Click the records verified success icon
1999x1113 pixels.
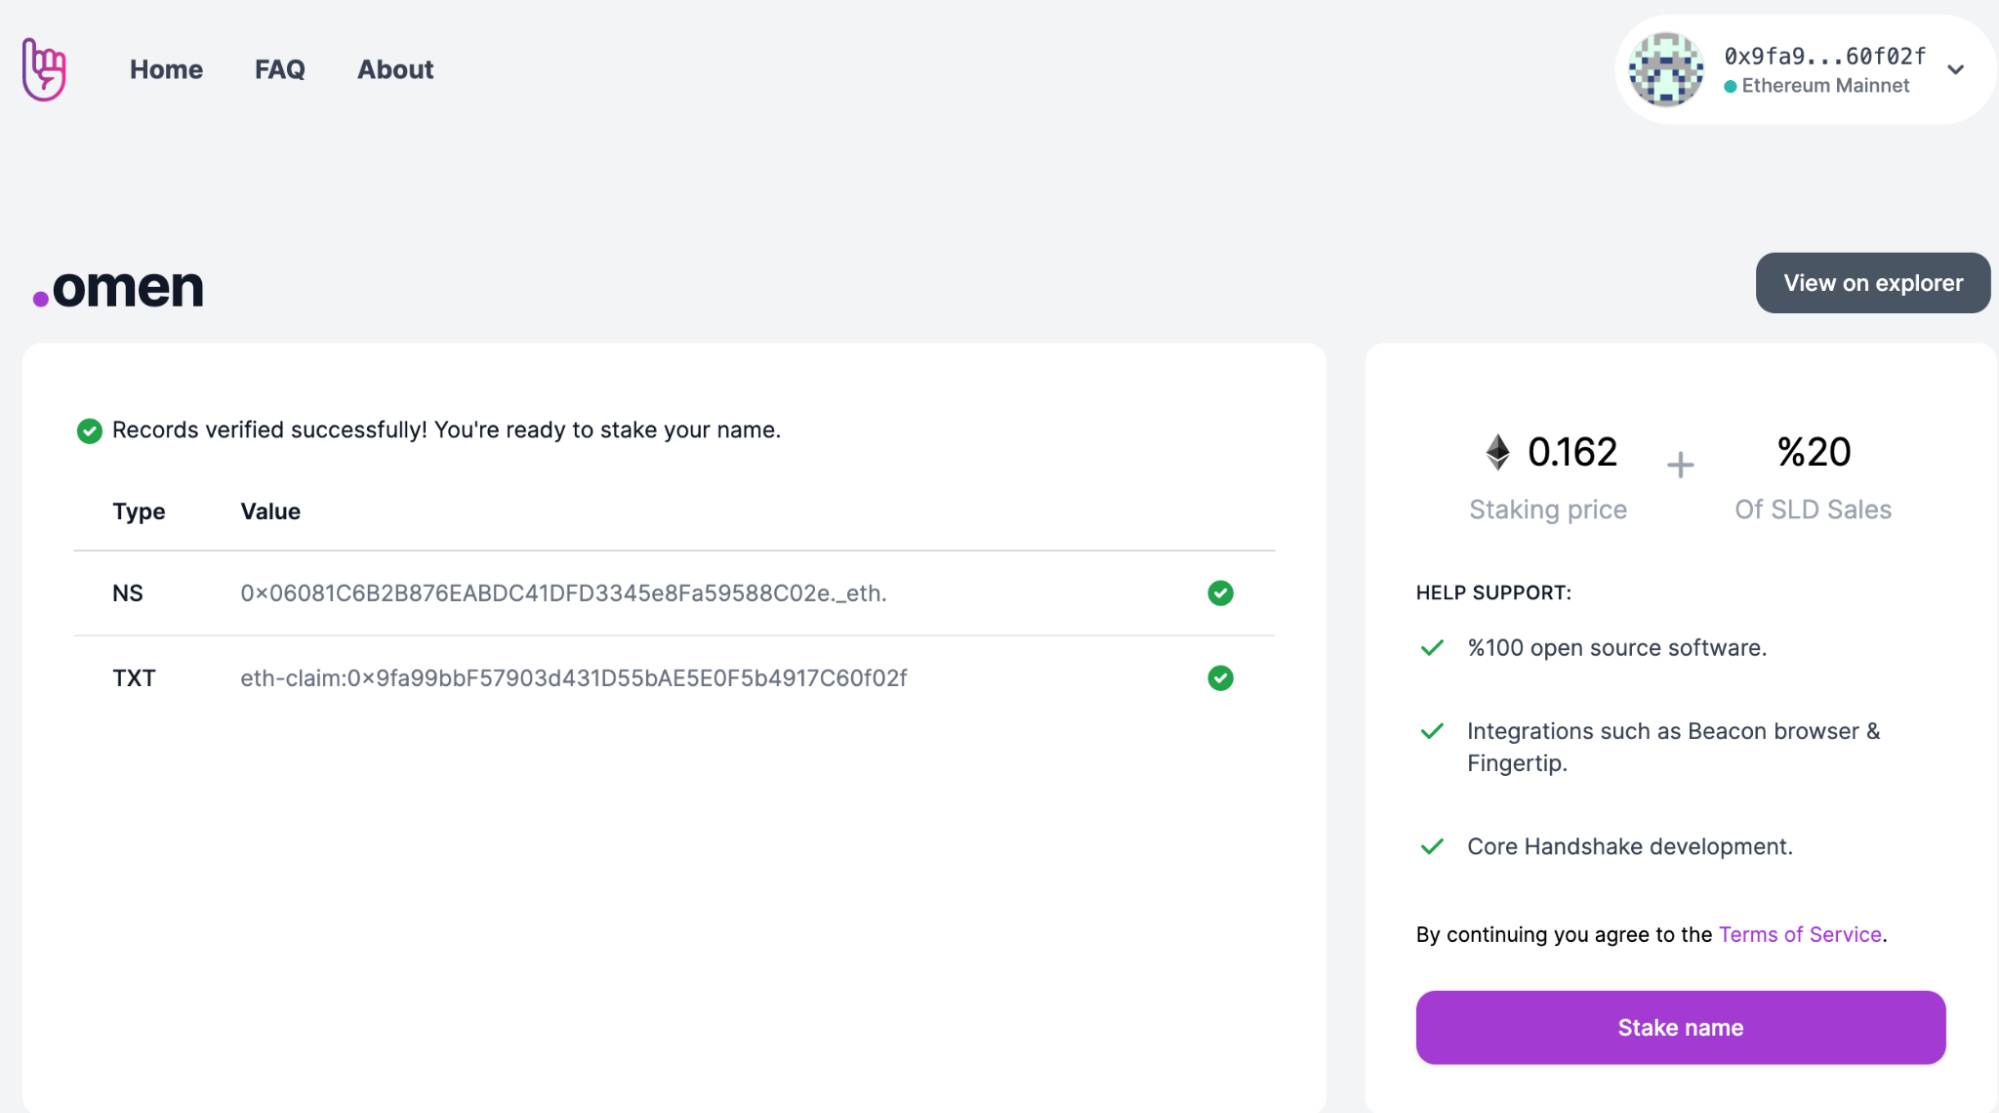[x=89, y=431]
